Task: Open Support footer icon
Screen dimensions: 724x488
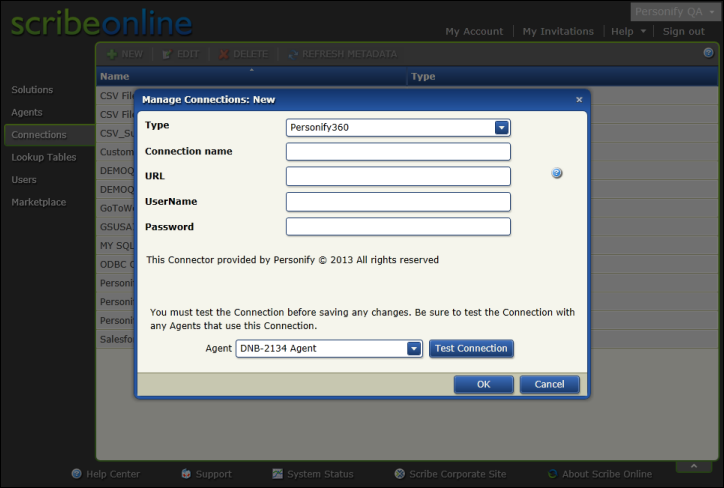Action: click(x=186, y=474)
